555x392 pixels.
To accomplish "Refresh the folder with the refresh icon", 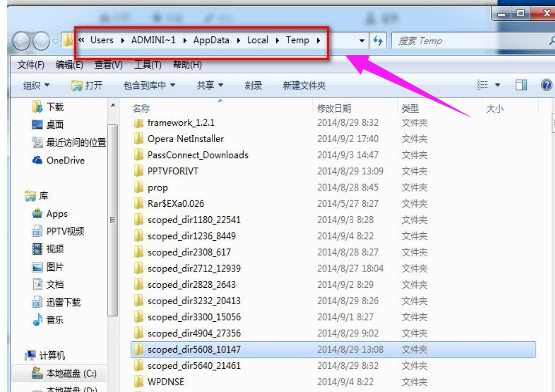I will (x=378, y=41).
